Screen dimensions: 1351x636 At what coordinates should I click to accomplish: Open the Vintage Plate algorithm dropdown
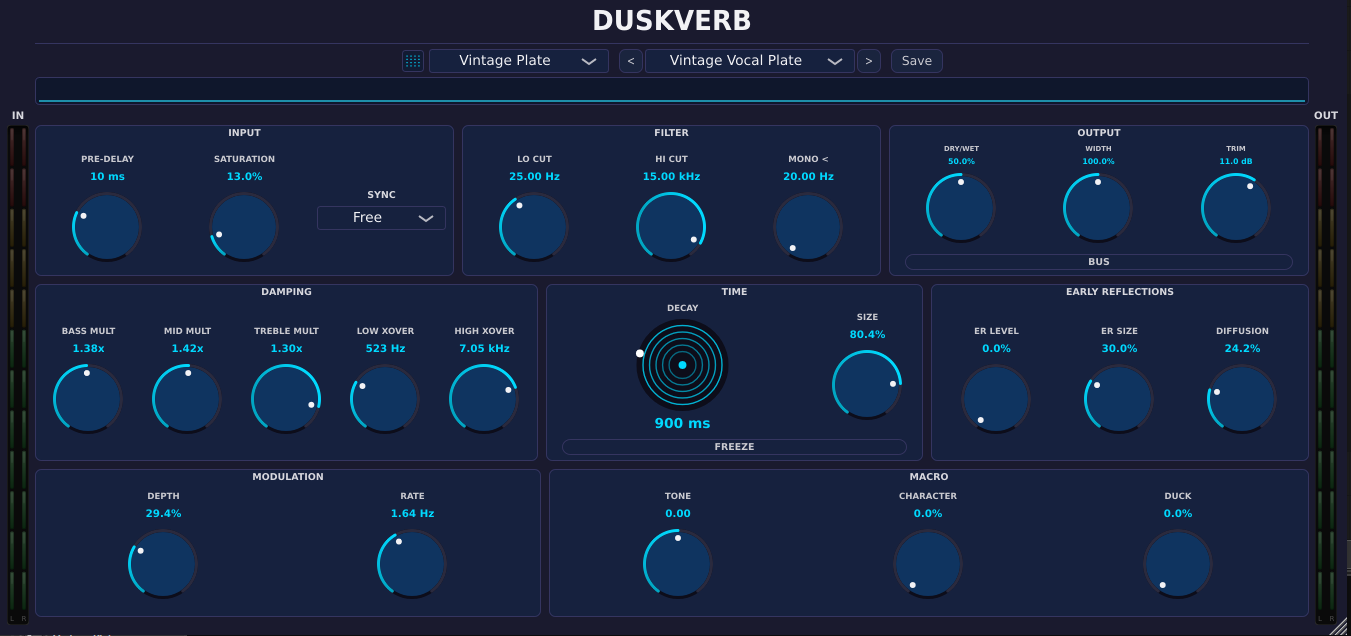[519, 61]
